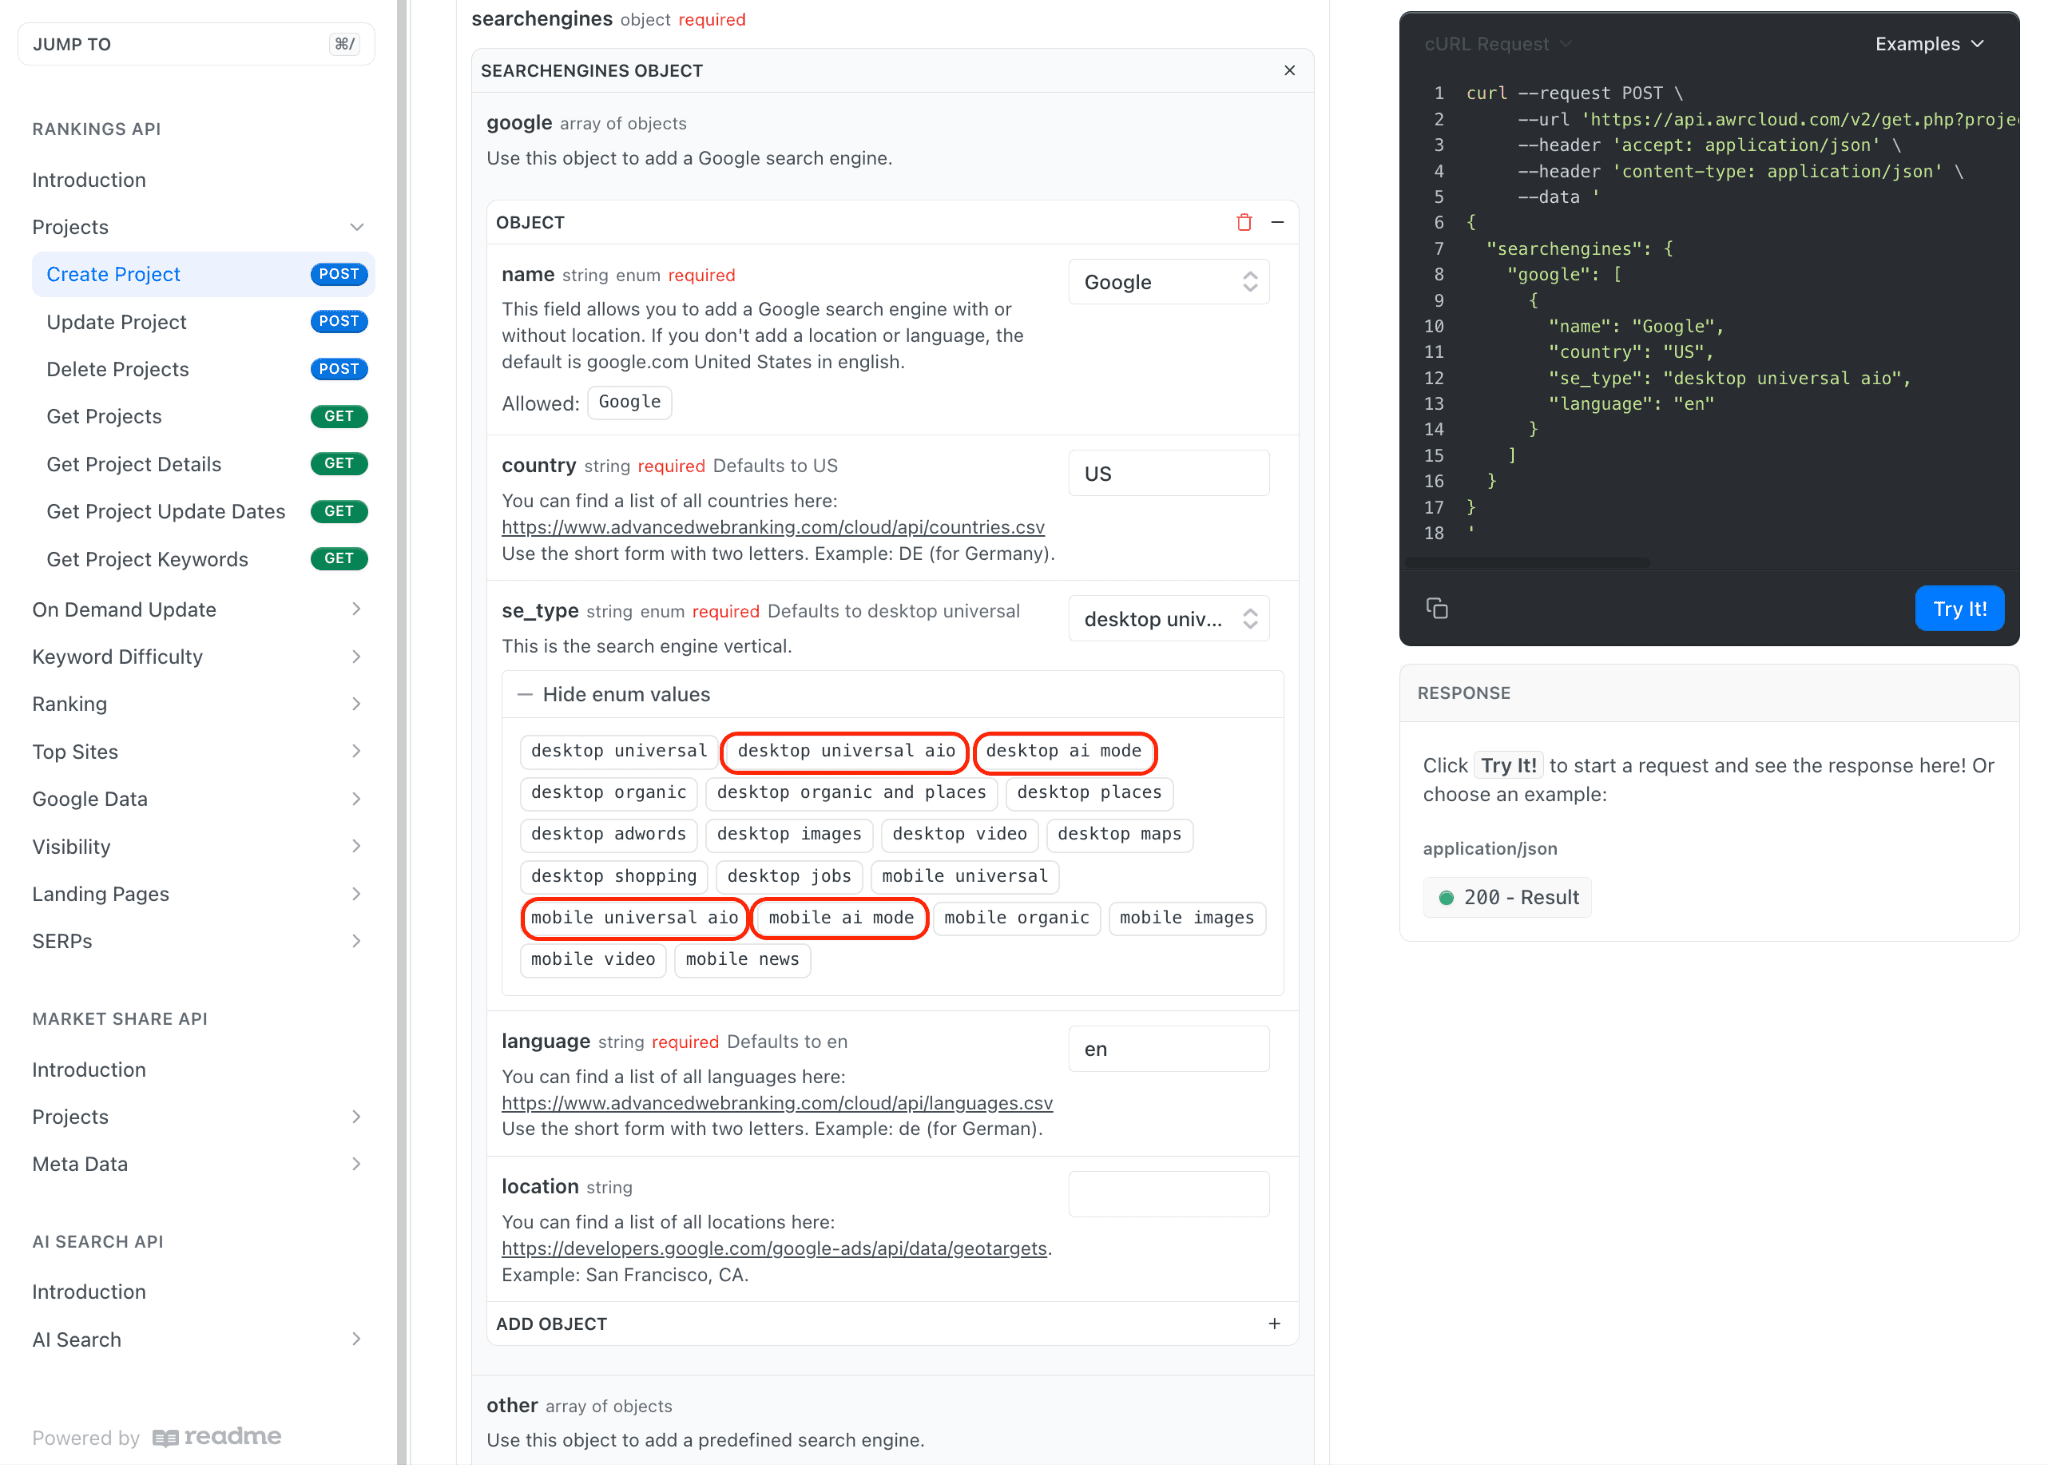The width and height of the screenshot is (2048, 1465).
Task: Add a new object with plus icon
Action: 1274,1323
